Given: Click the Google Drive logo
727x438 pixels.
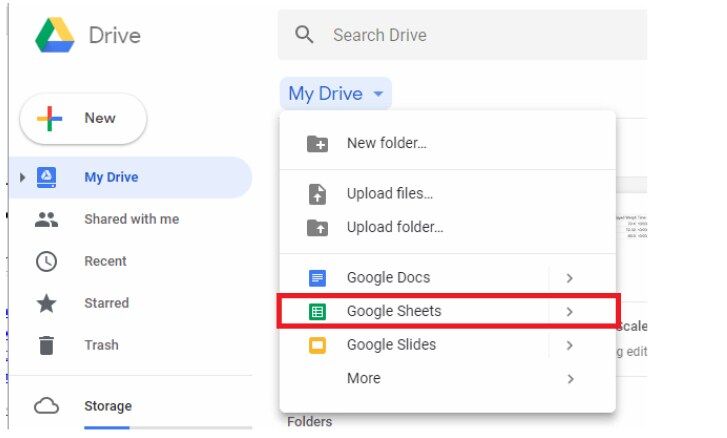Looking at the screenshot, I should click(x=55, y=35).
